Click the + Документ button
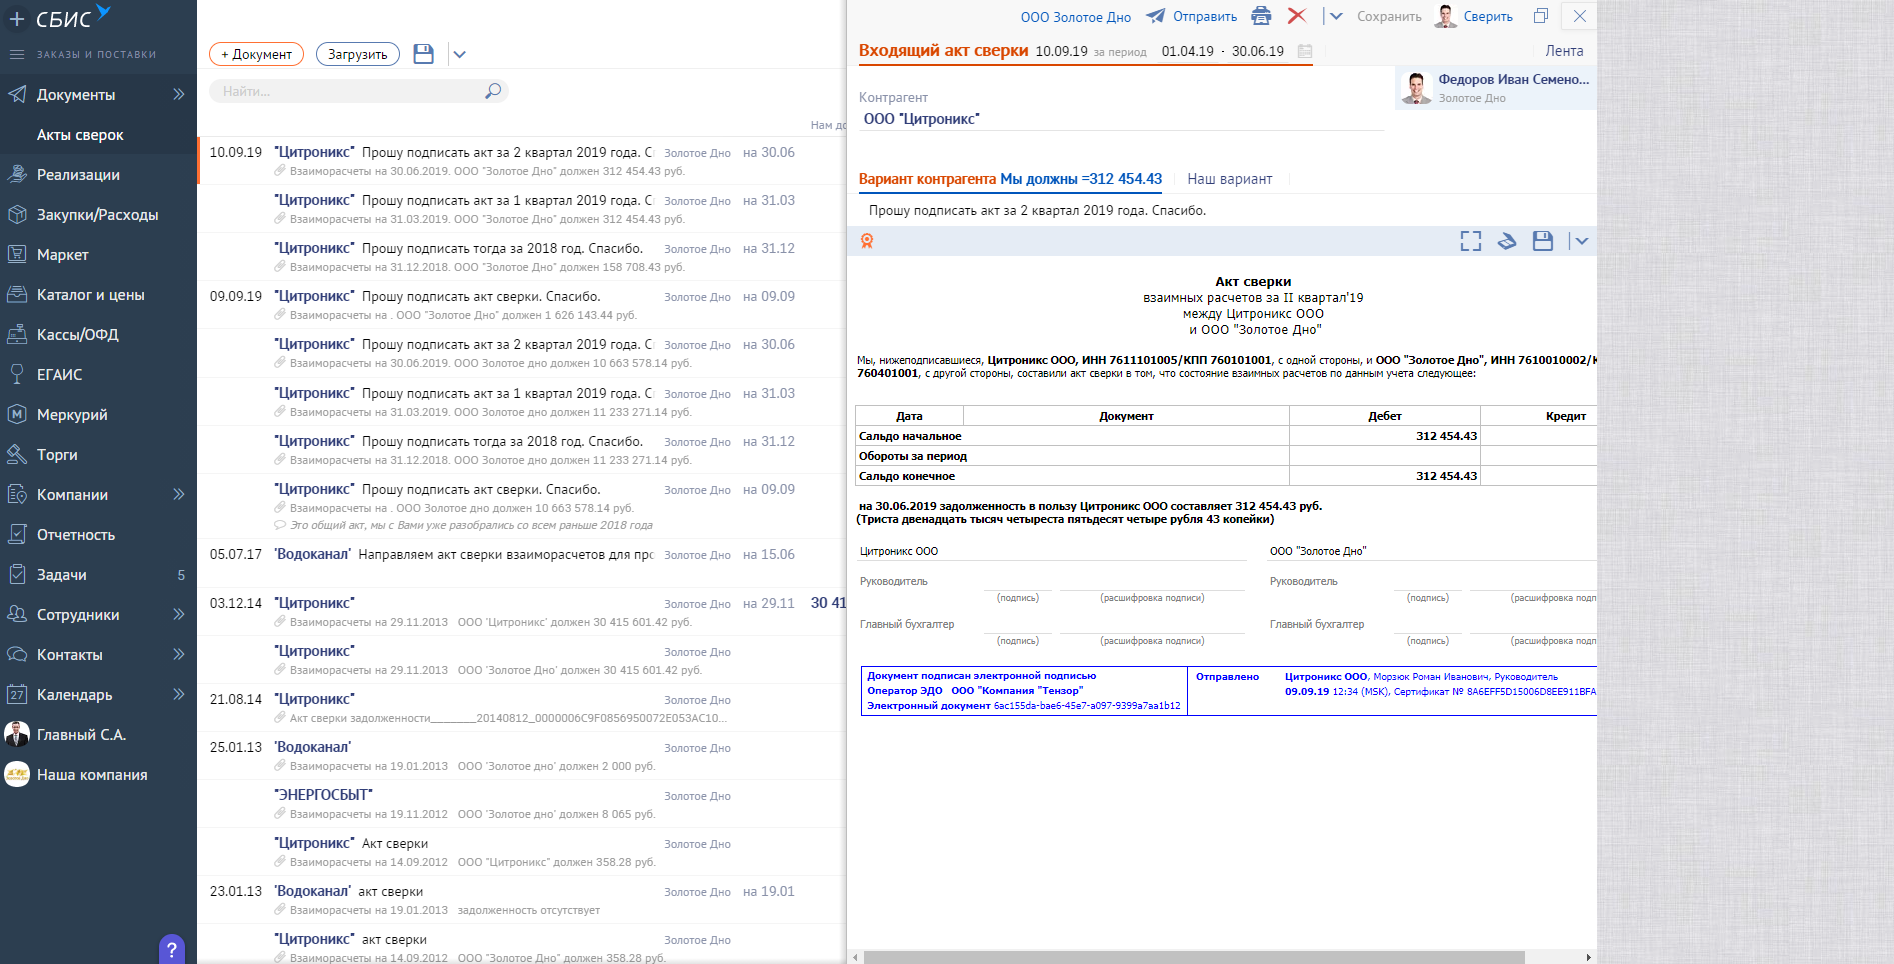 click(256, 54)
